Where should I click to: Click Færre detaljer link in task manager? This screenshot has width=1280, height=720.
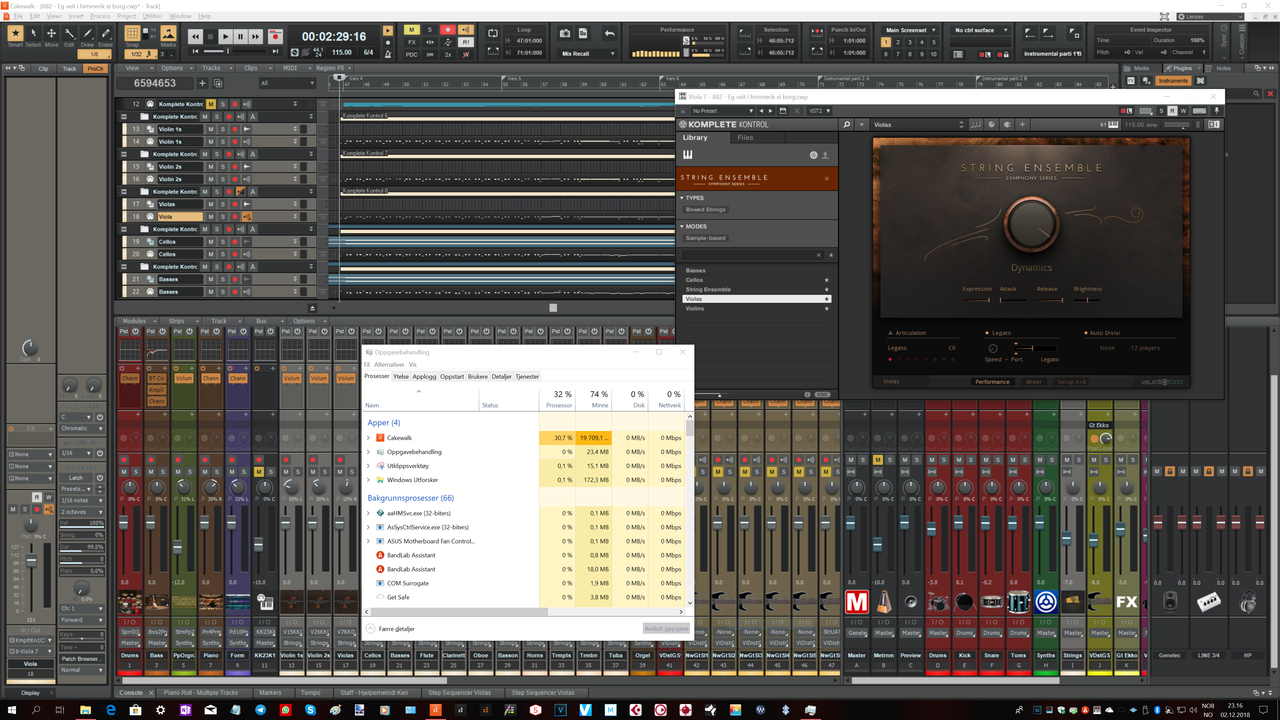(396, 629)
